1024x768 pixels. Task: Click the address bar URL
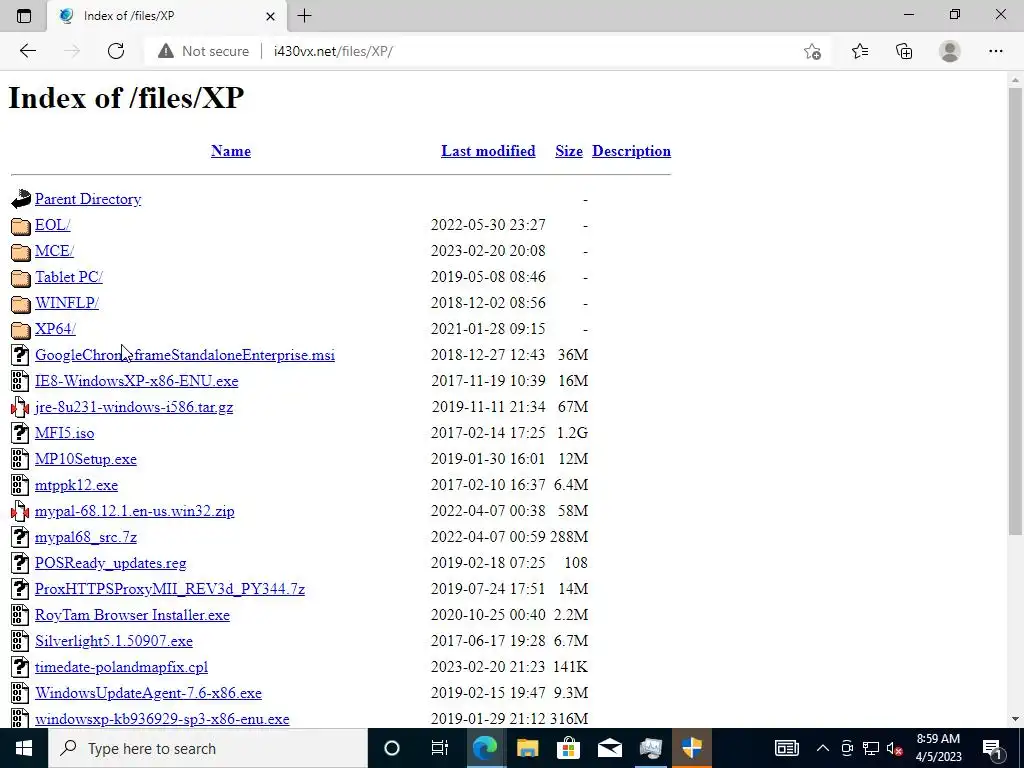tap(333, 51)
